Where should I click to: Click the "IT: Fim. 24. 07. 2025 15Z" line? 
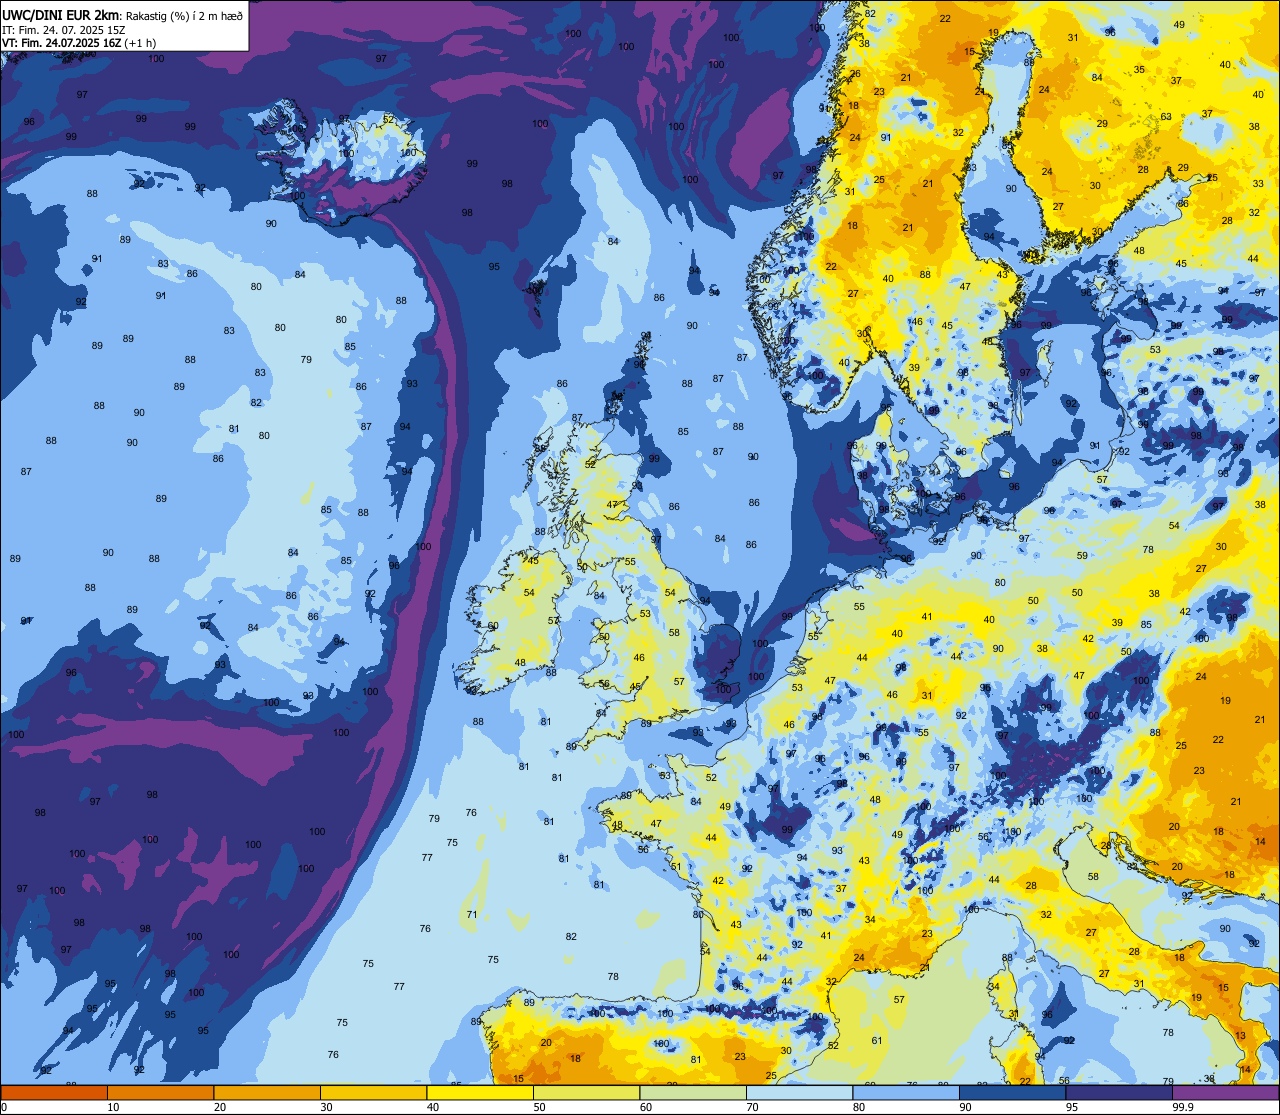point(64,29)
